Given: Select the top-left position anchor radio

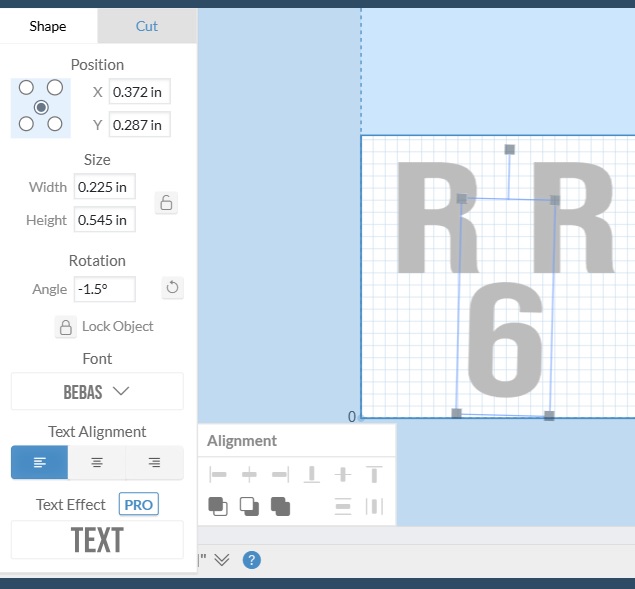Looking at the screenshot, I should pyautogui.click(x=27, y=88).
